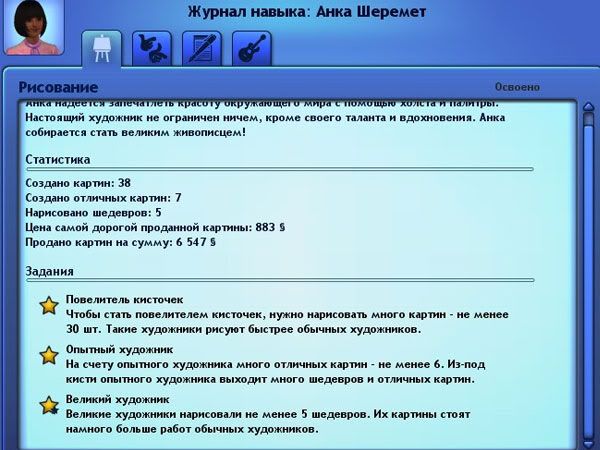The width and height of the screenshot is (600, 450).
Task: Click the star icon beside Повелитель кисточек
Action: [x=49, y=306]
